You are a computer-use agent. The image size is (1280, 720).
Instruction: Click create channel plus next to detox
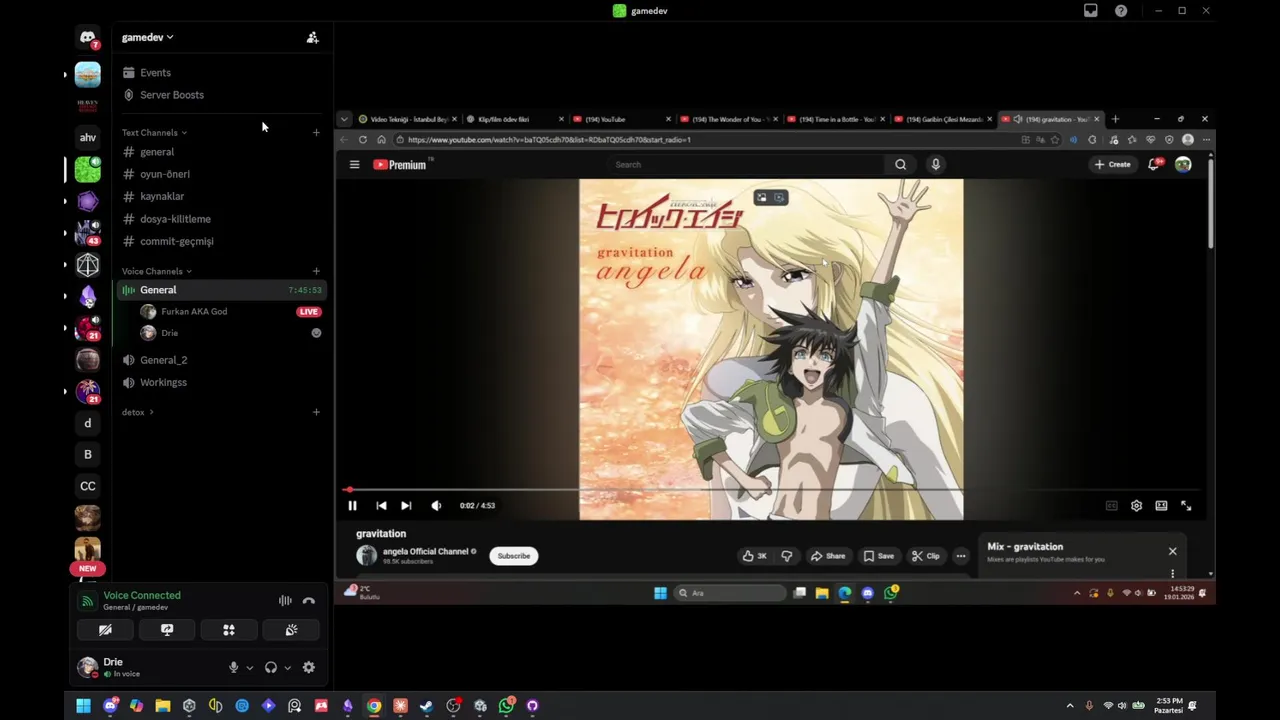[316, 412]
